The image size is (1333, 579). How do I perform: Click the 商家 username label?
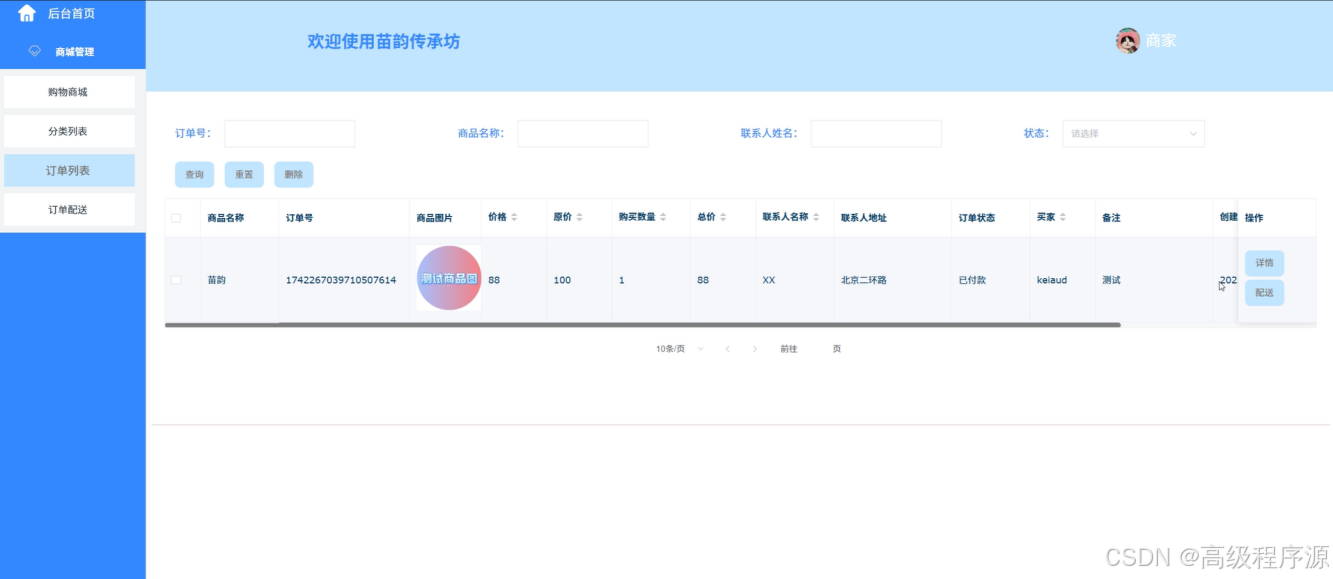[x=1161, y=41]
